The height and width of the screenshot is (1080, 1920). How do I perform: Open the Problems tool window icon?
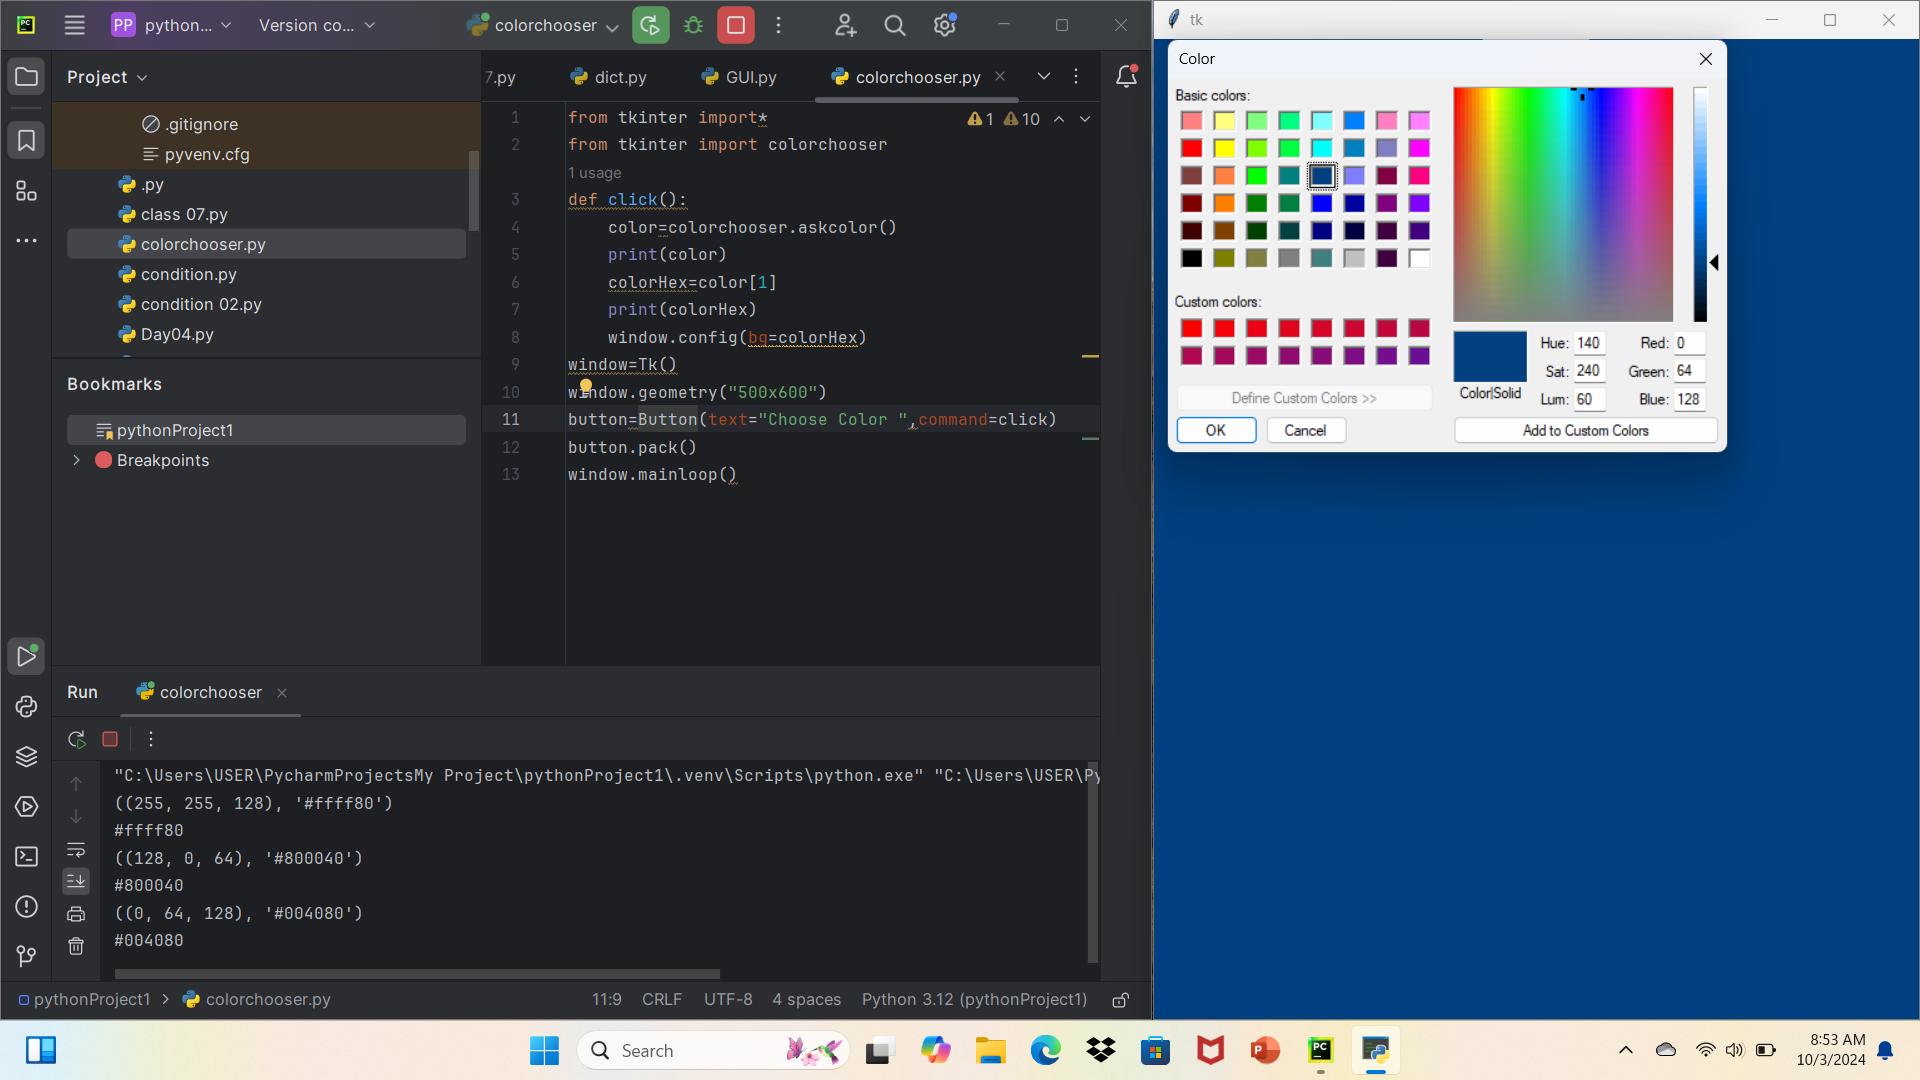click(27, 907)
